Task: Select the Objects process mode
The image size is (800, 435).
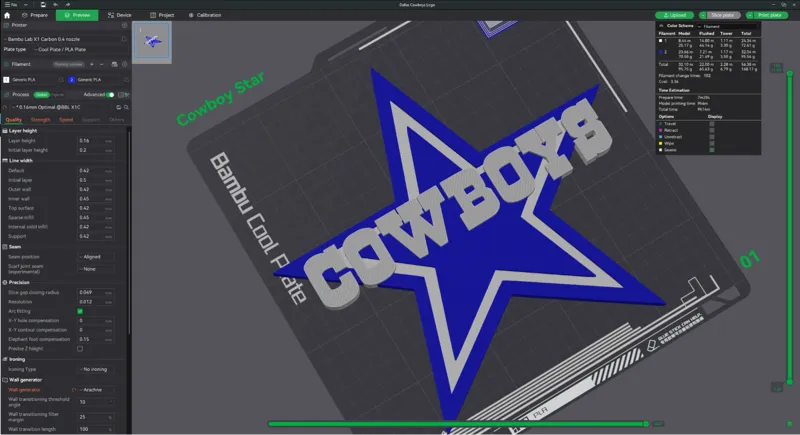Action: [x=57, y=95]
